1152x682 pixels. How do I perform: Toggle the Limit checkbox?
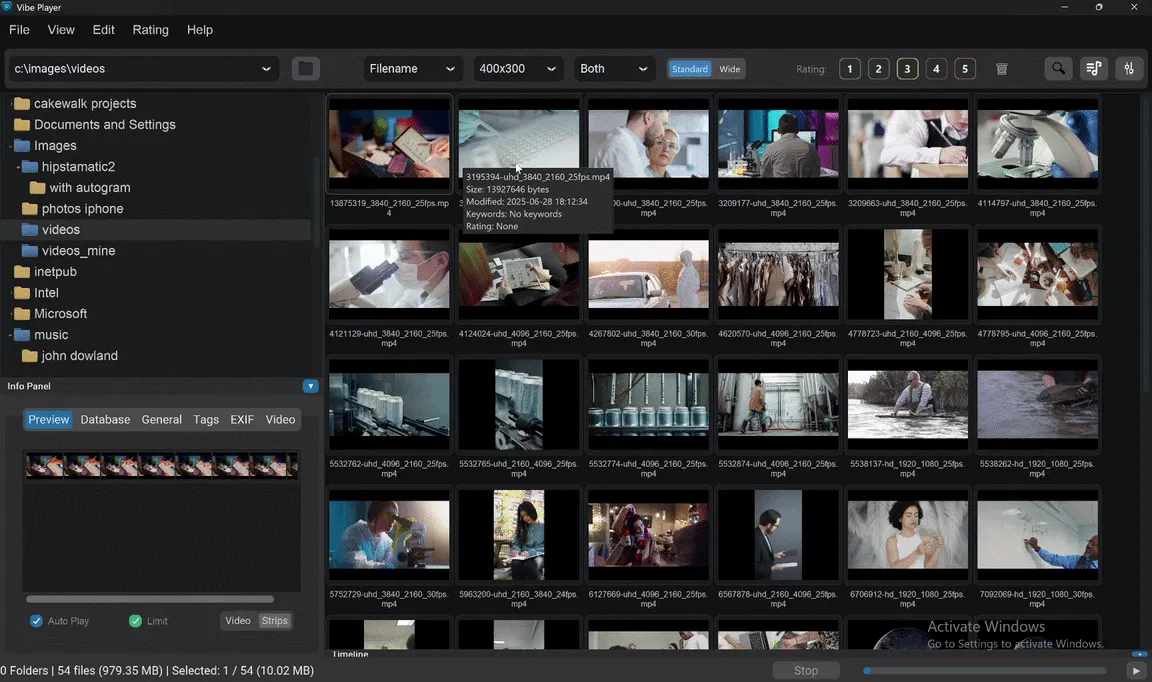(135, 621)
